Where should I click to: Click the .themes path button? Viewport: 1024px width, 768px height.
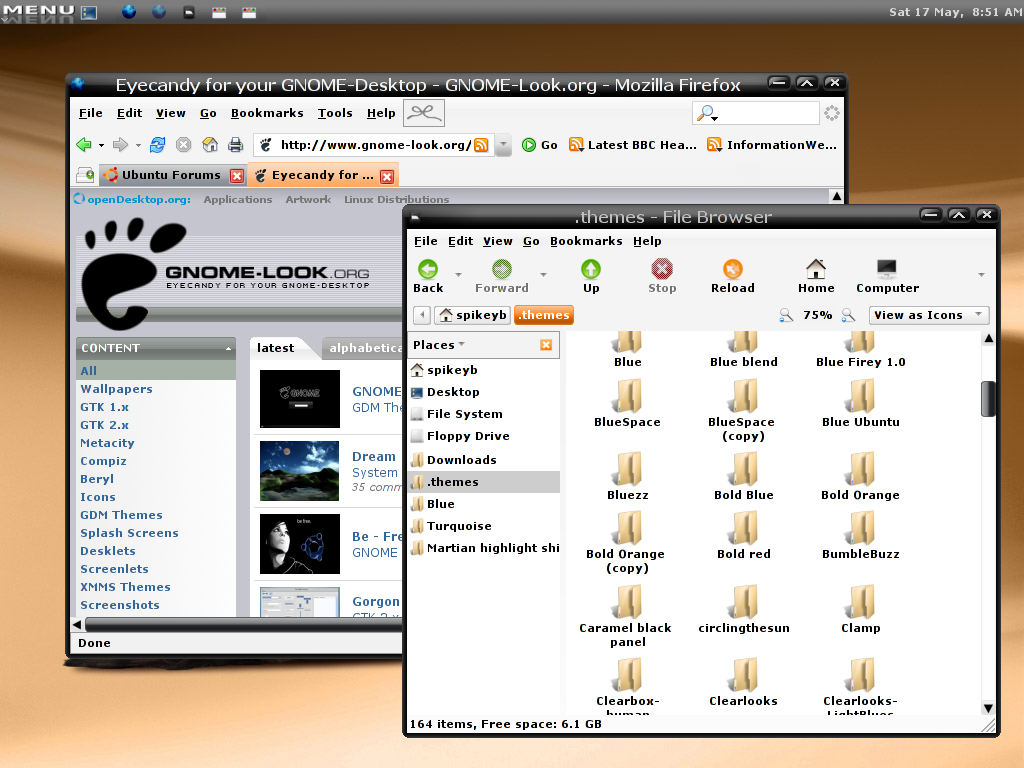point(544,315)
